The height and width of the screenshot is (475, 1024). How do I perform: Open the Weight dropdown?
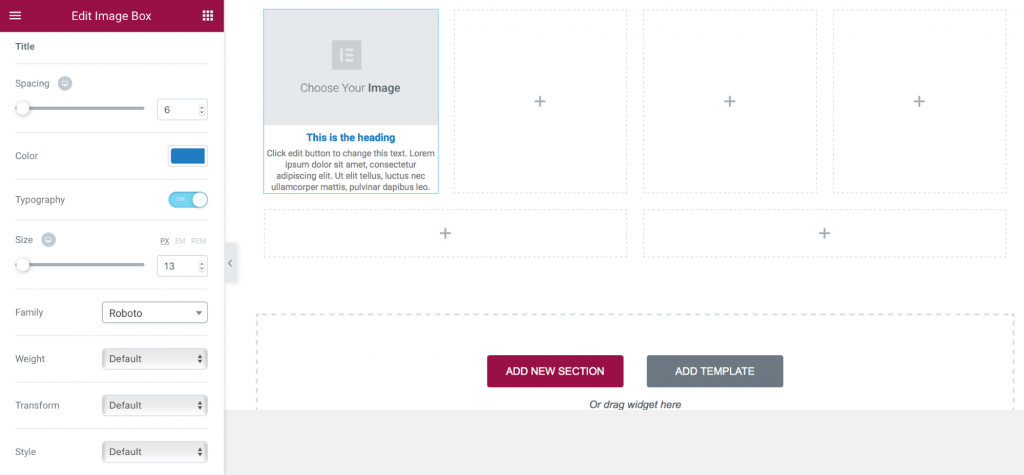pyautogui.click(x=155, y=359)
